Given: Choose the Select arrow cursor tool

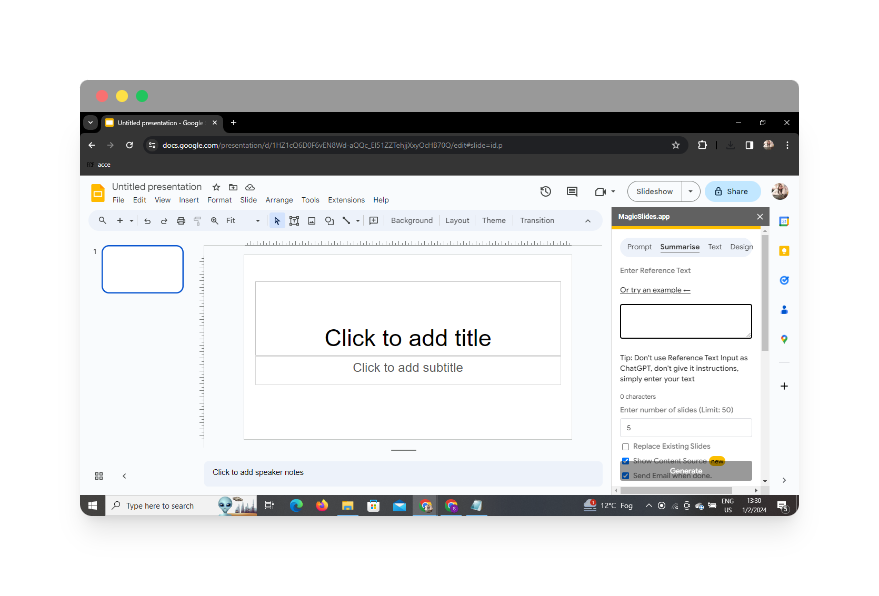Looking at the screenshot, I should tap(277, 221).
